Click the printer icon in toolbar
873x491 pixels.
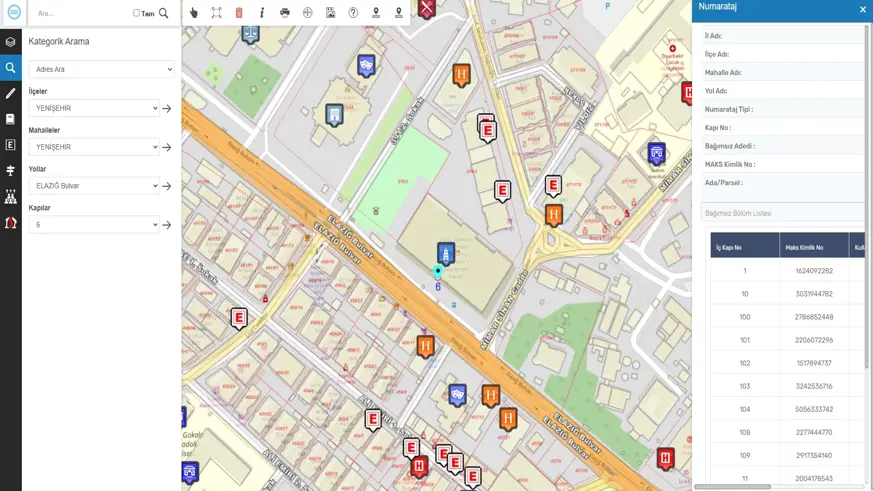click(x=285, y=13)
